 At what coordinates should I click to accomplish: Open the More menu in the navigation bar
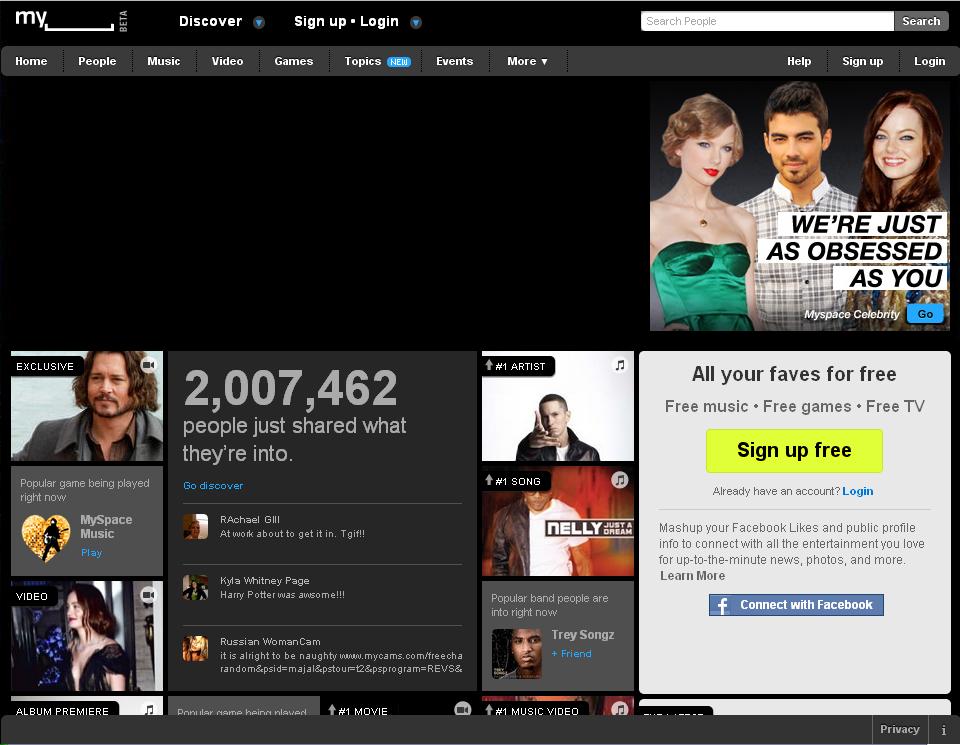(527, 61)
